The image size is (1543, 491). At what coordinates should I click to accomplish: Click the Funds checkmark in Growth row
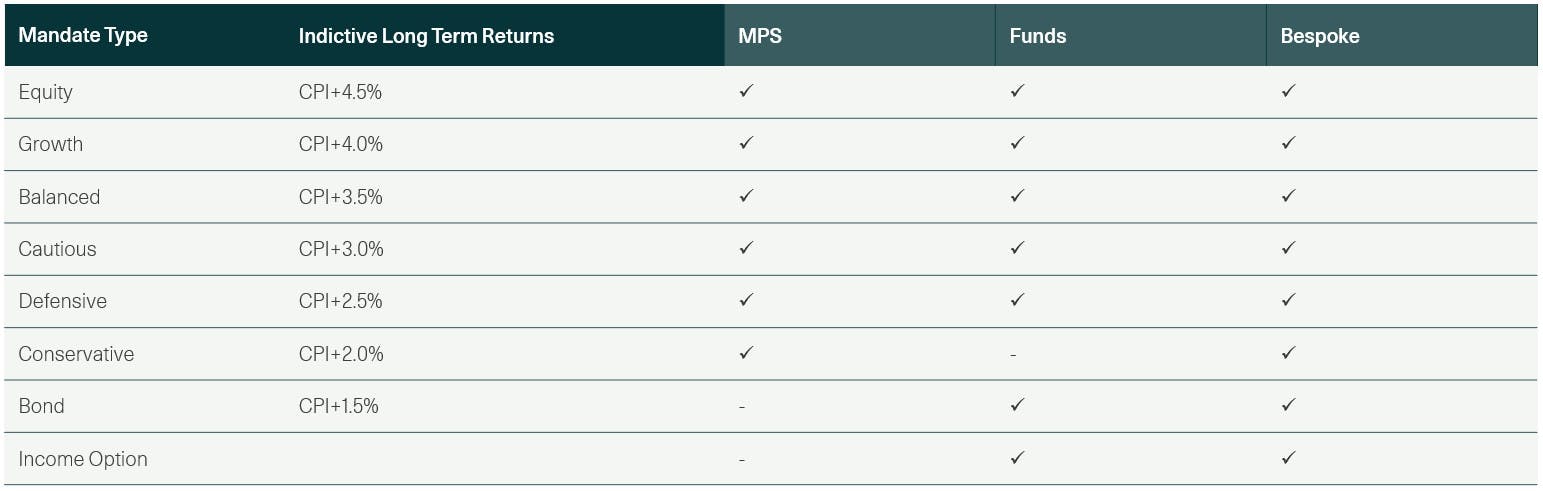[x=1017, y=143]
